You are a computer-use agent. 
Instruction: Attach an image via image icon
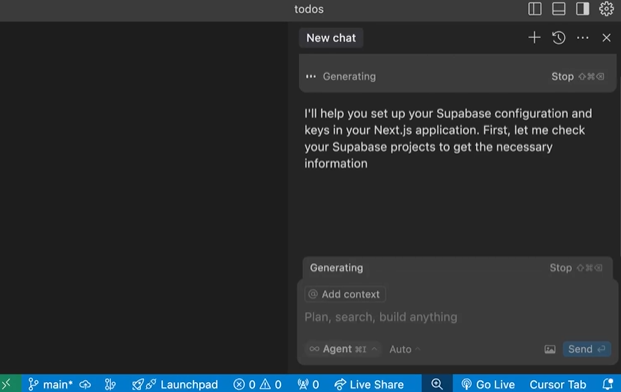tap(550, 349)
